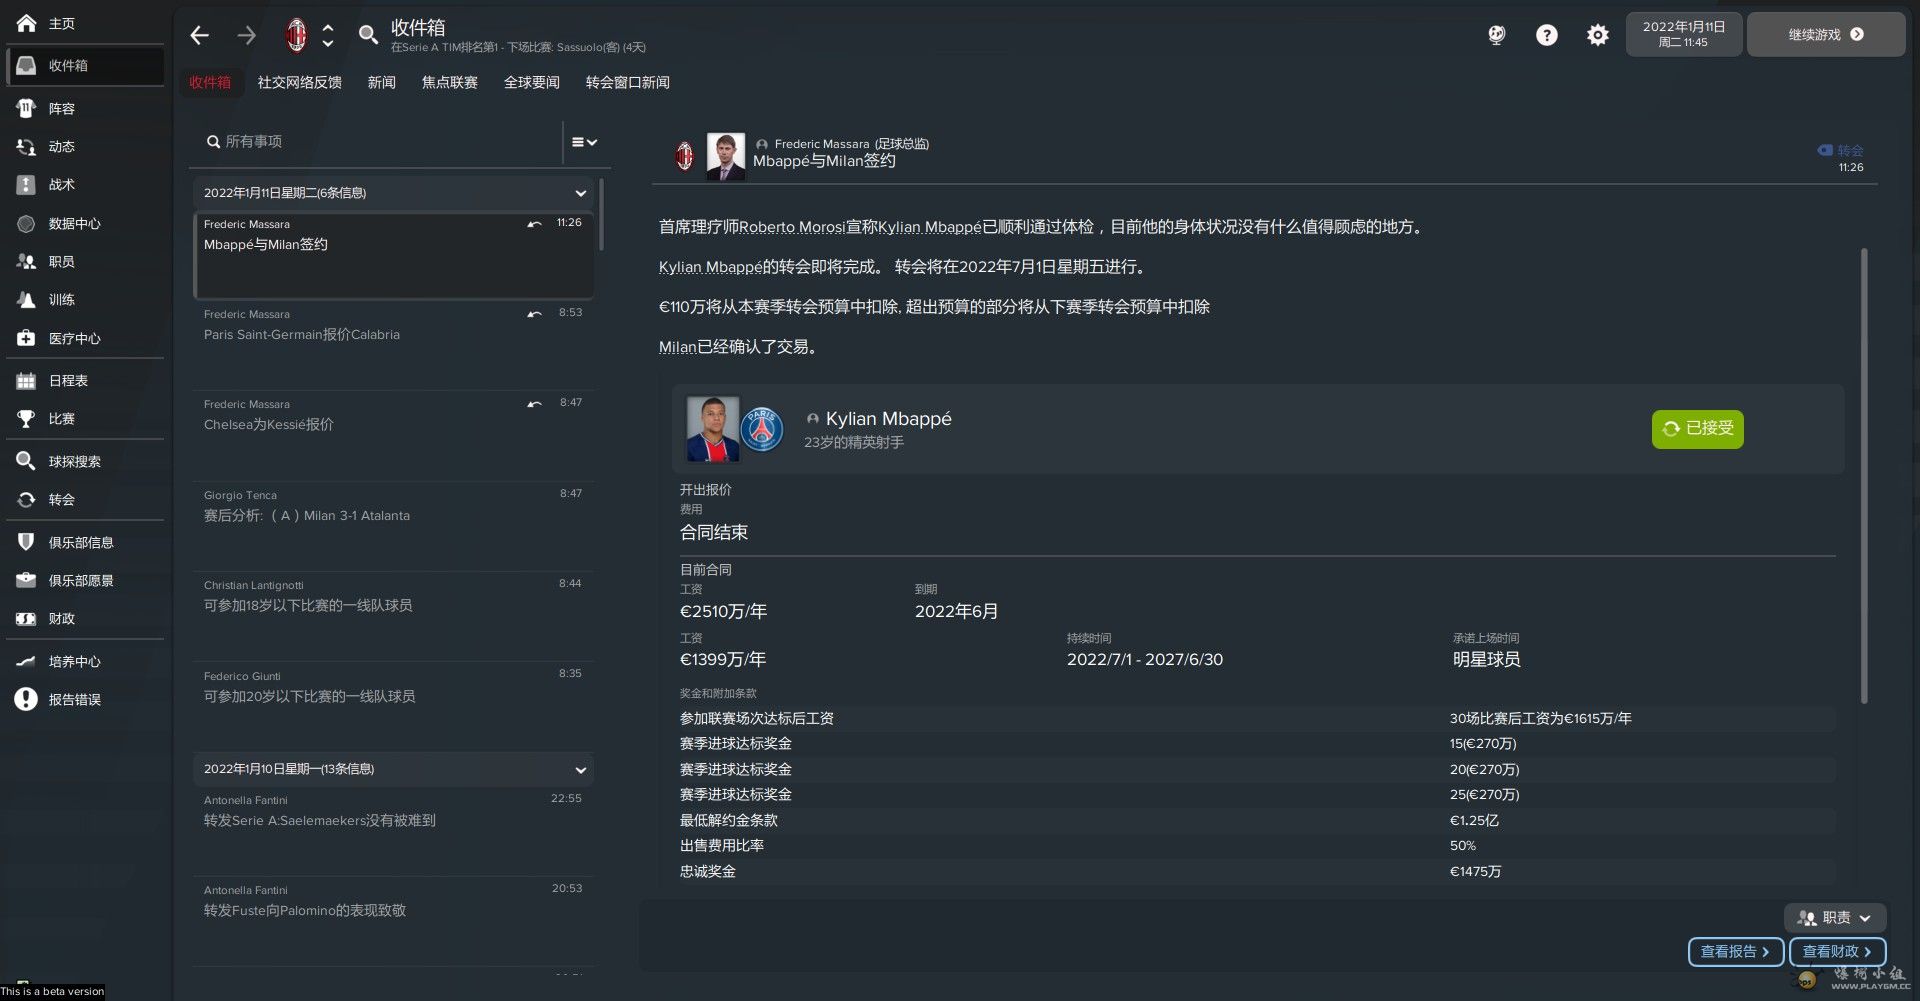Open the help question mark icon
This screenshot has width=1920, height=1001.
click(1546, 35)
